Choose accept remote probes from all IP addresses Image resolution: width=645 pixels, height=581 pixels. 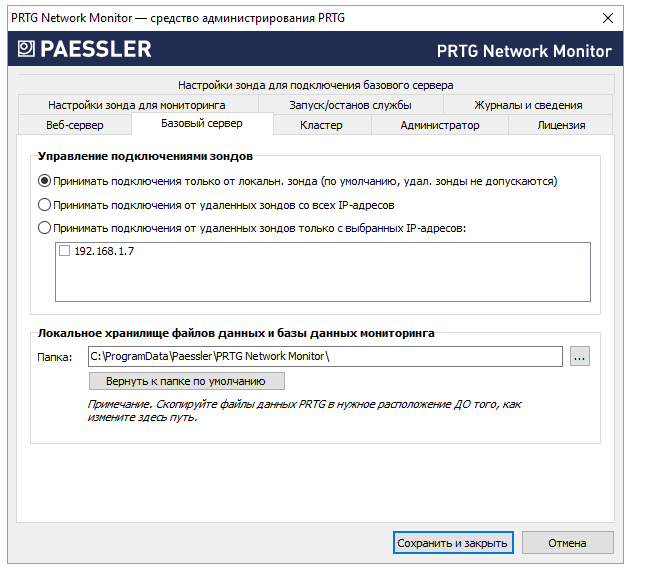pyautogui.click(x=44, y=205)
